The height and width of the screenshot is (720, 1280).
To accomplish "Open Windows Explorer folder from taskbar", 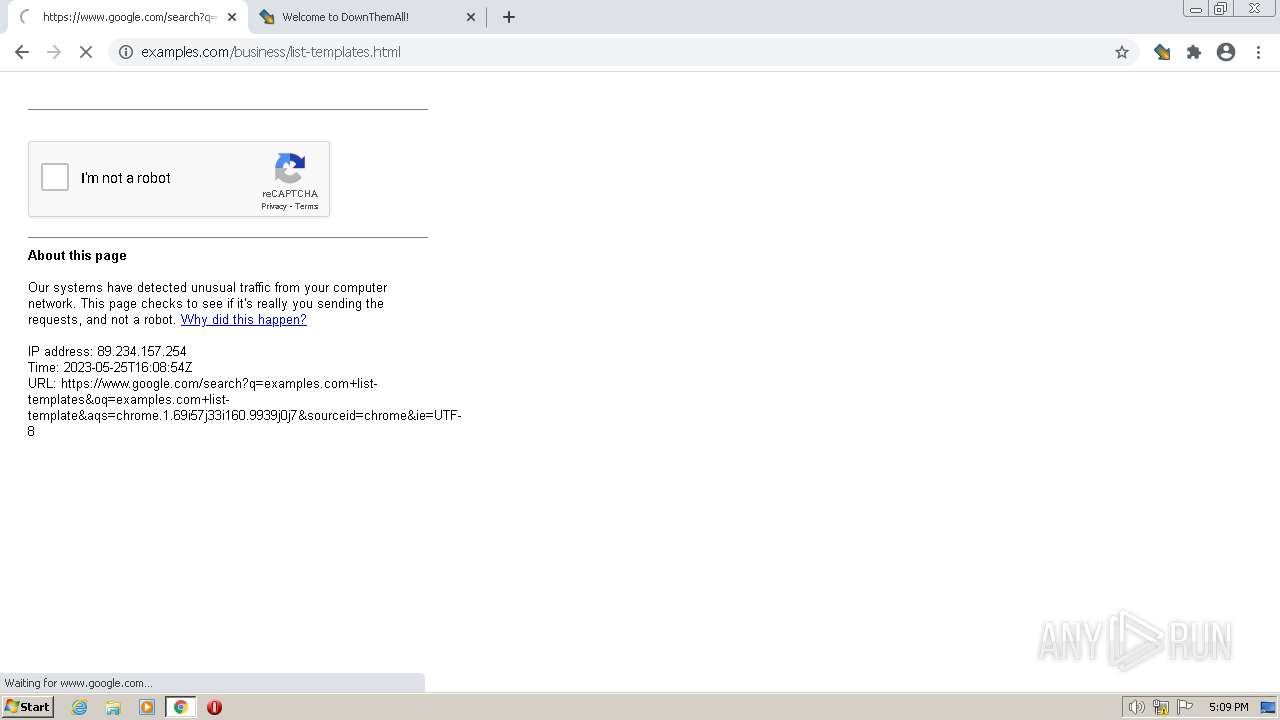I will [x=113, y=707].
